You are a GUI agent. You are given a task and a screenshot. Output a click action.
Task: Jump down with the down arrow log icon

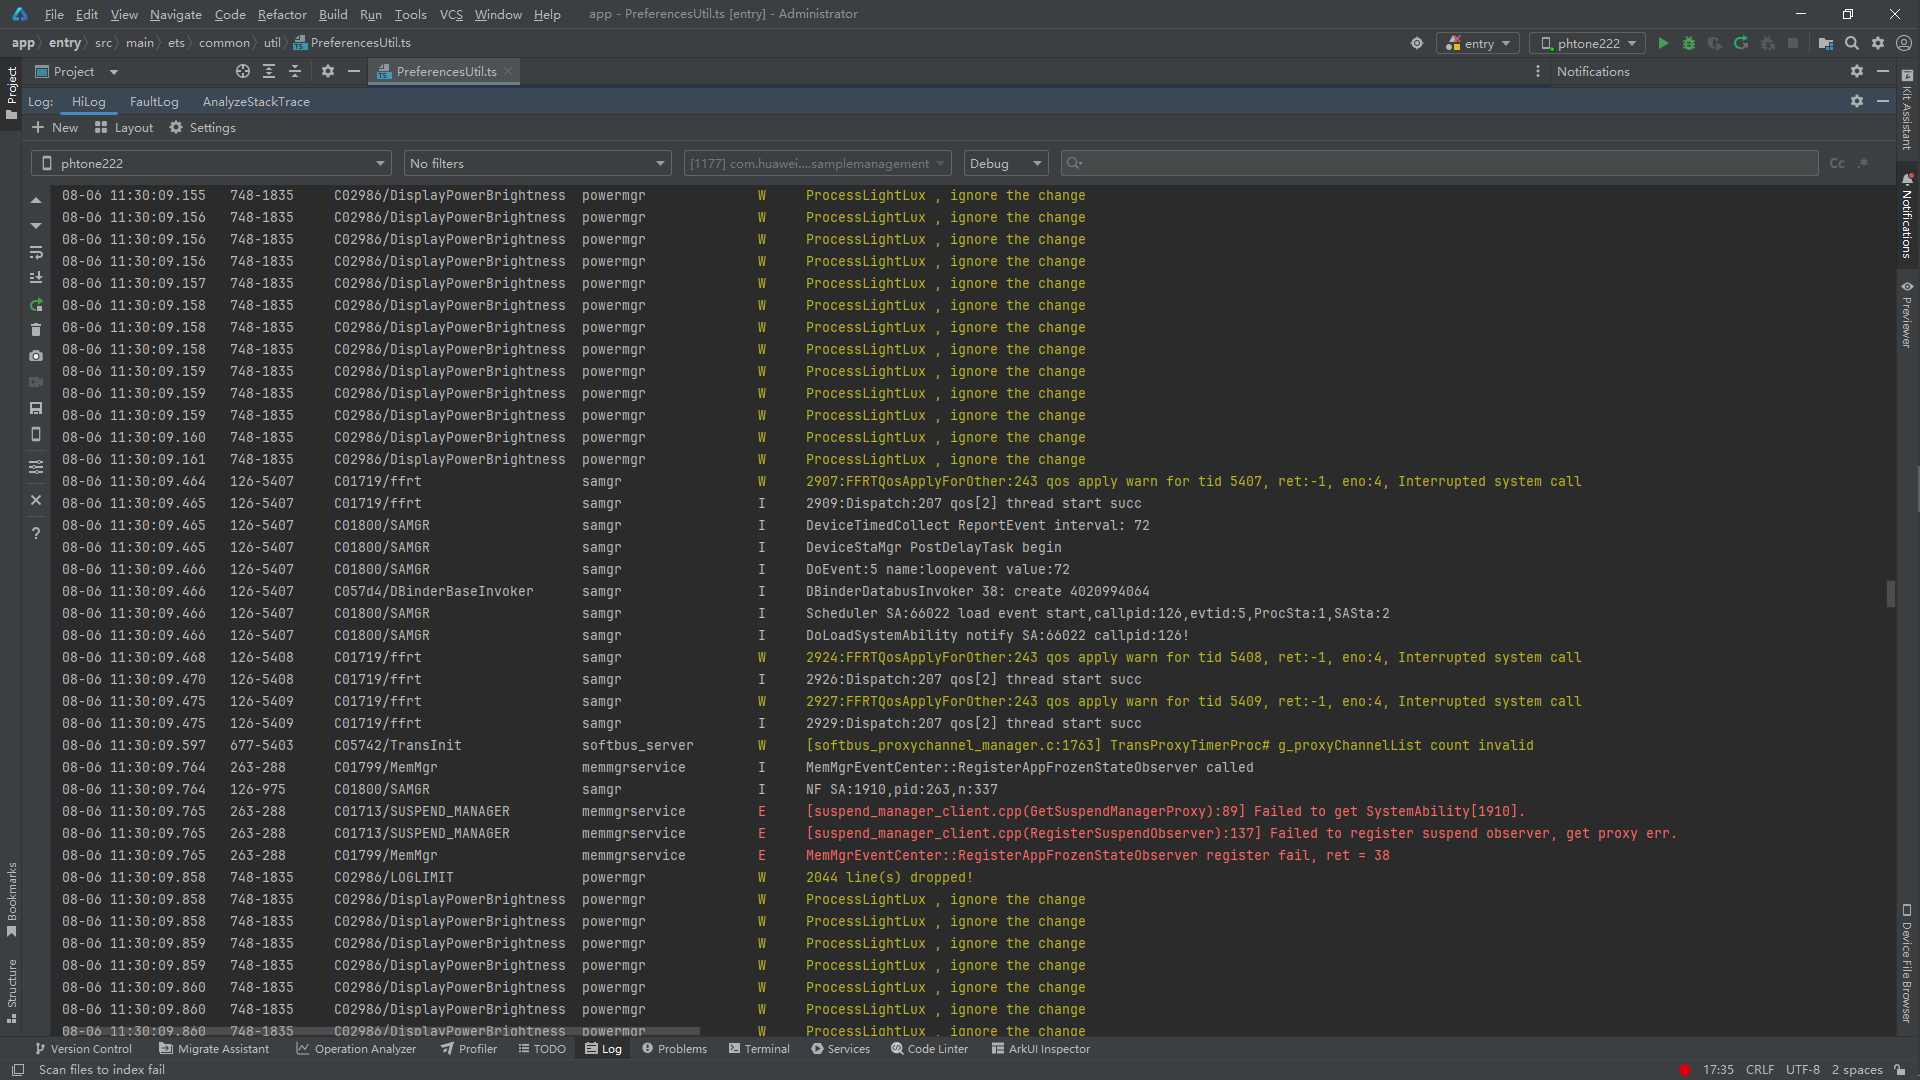tap(36, 226)
